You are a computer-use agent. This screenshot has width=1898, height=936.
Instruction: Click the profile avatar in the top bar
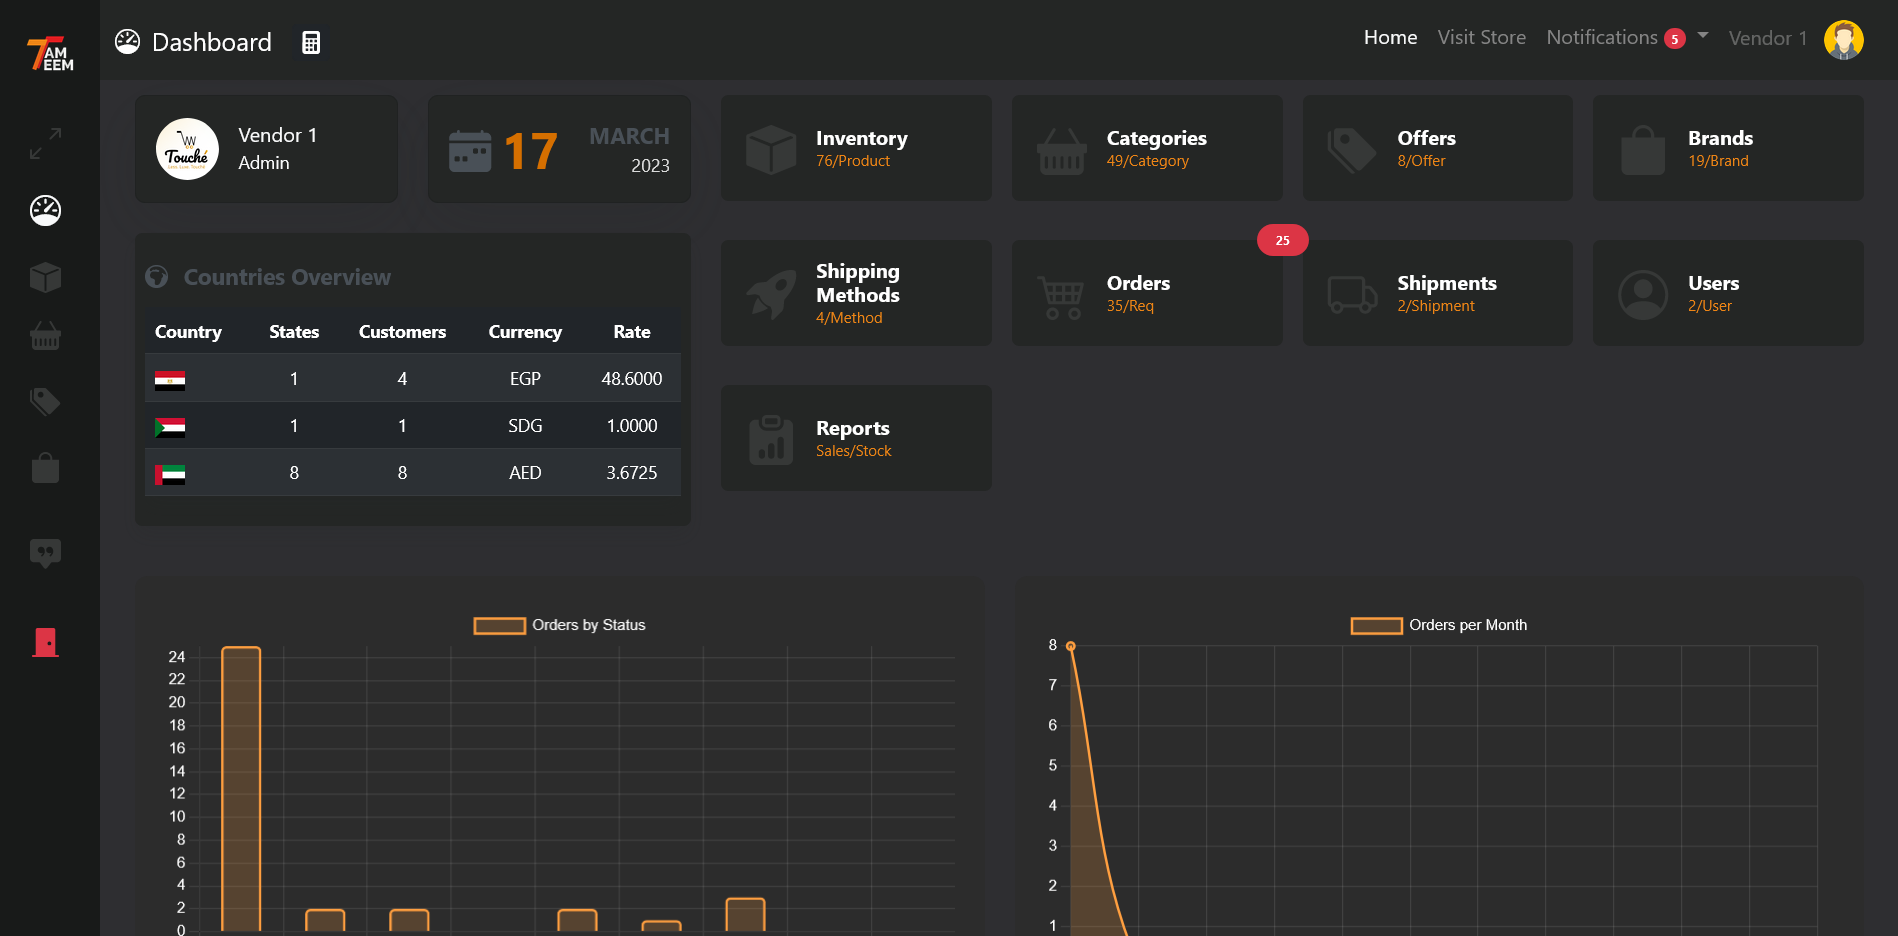(1844, 40)
